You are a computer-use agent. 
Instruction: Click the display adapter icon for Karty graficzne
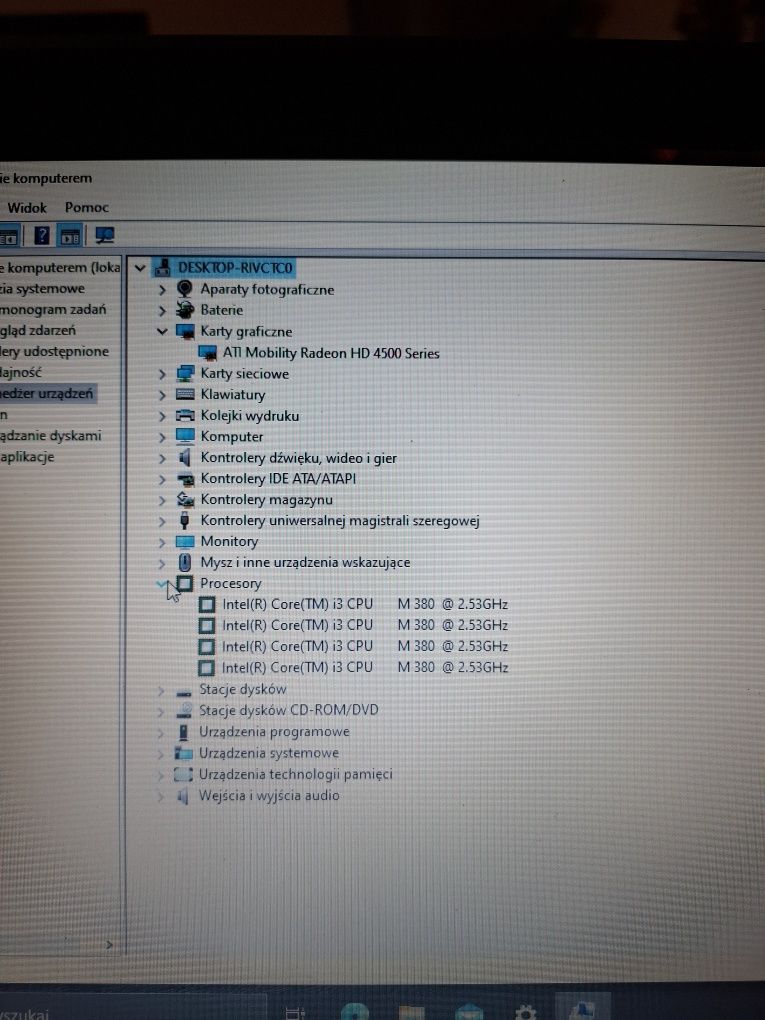185,332
